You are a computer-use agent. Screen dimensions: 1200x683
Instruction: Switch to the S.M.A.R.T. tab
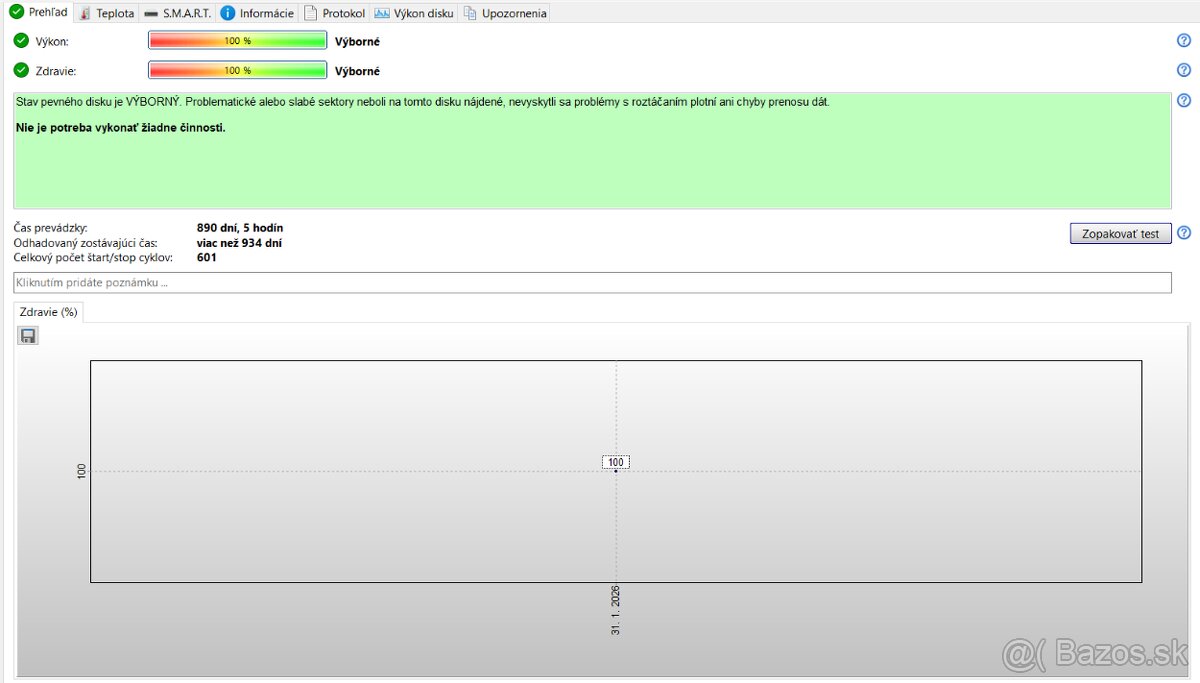pyautogui.click(x=177, y=13)
